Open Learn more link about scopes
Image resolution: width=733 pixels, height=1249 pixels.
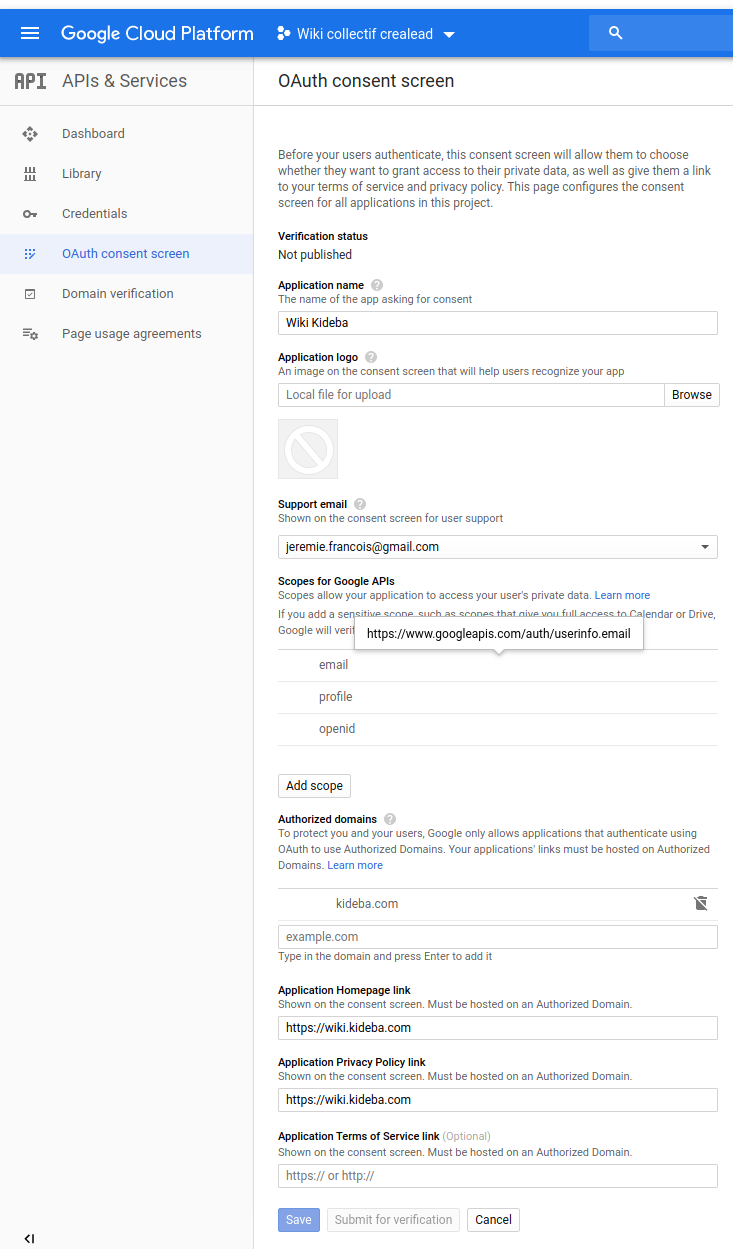click(x=622, y=595)
